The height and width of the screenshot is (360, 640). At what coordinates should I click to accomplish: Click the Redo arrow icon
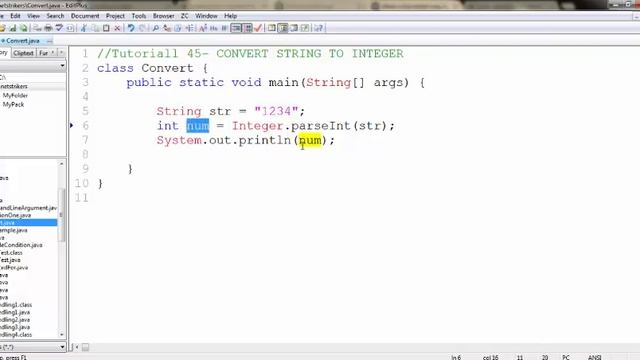(142, 28)
